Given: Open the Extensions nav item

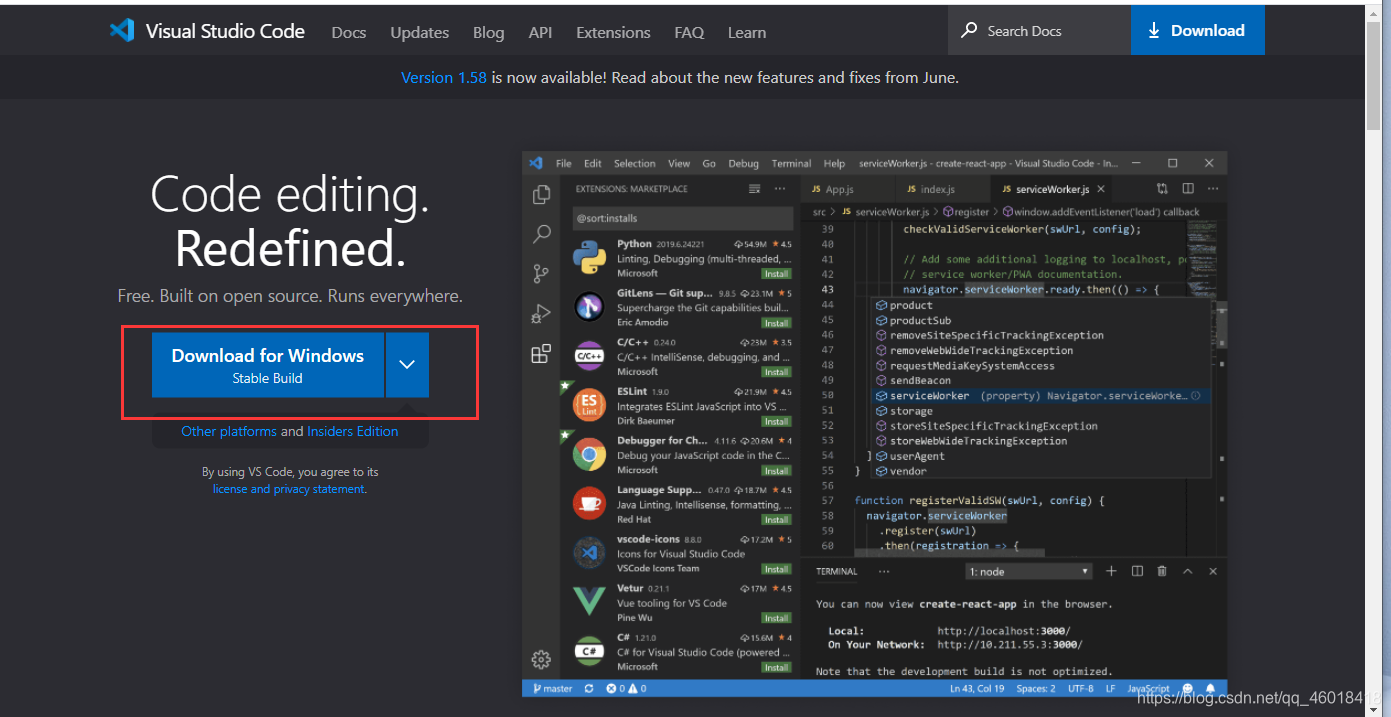Looking at the screenshot, I should [x=613, y=32].
